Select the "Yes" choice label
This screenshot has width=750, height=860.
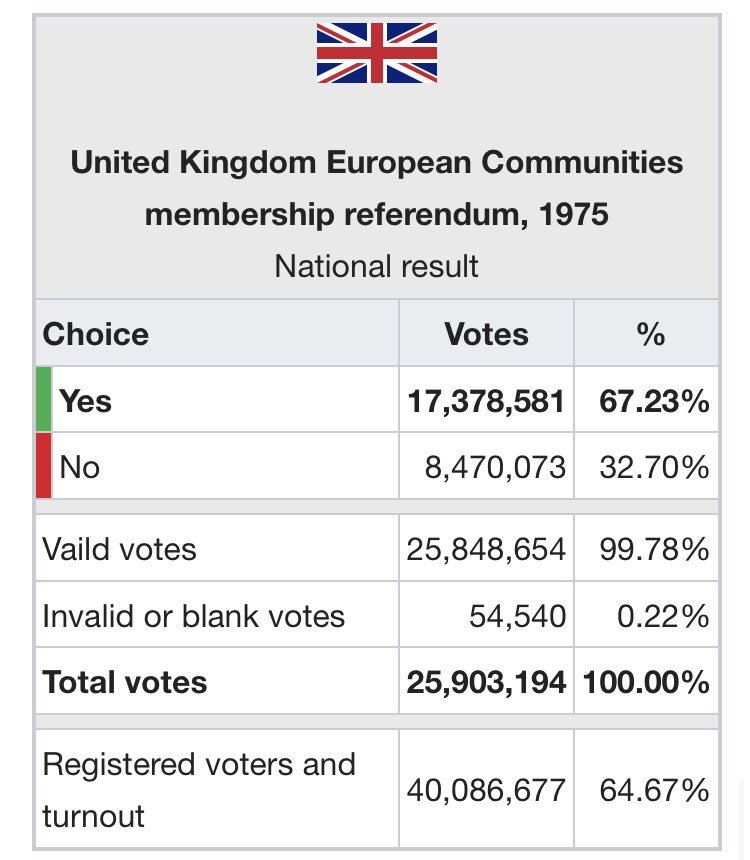pyautogui.click(x=86, y=401)
